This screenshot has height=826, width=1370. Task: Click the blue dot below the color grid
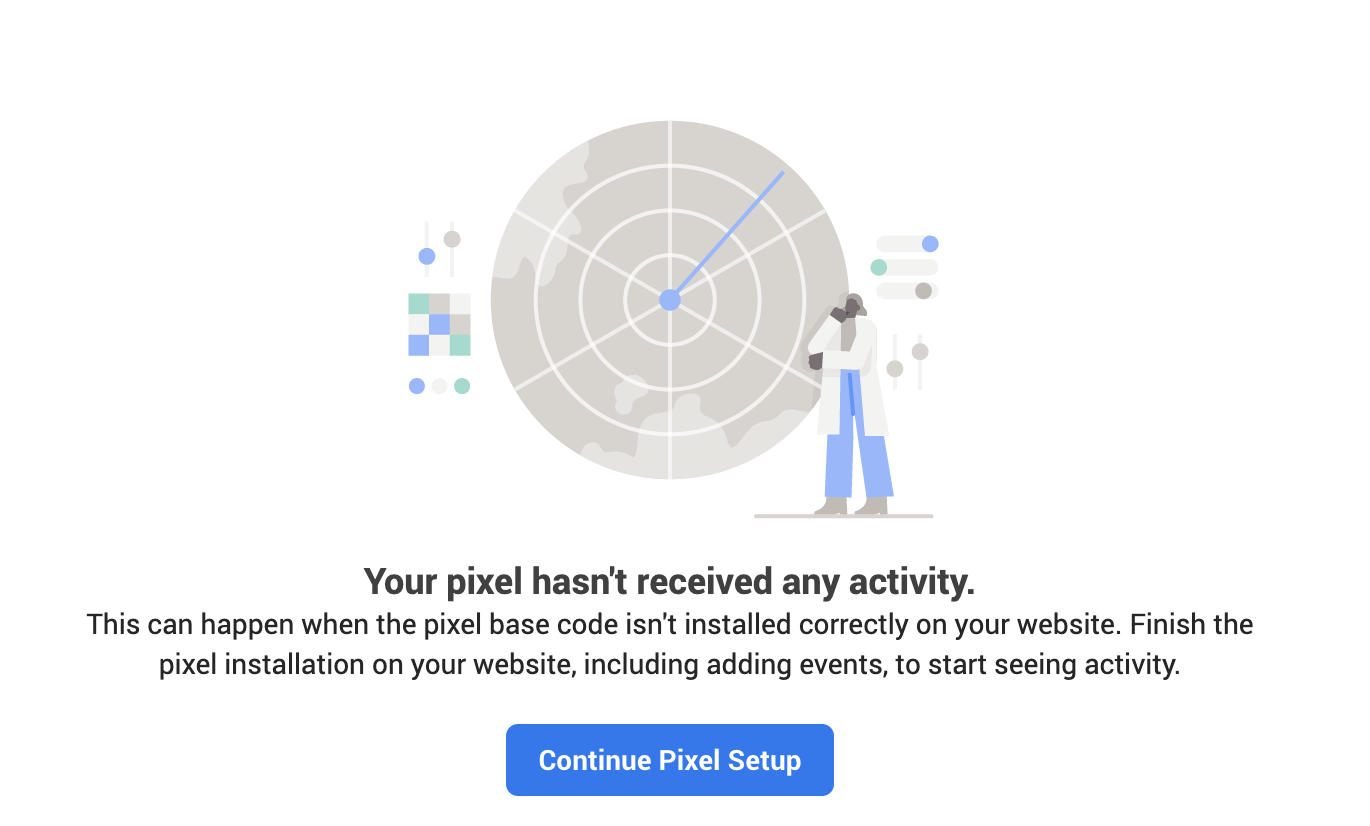click(417, 386)
